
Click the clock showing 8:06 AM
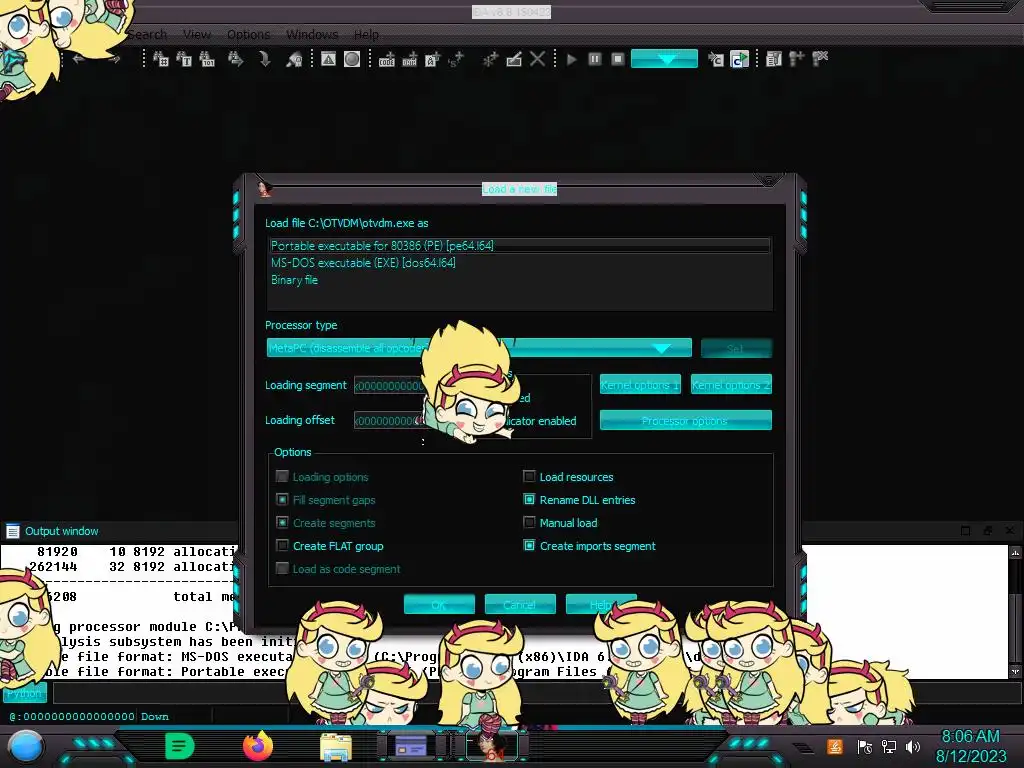coord(970,736)
